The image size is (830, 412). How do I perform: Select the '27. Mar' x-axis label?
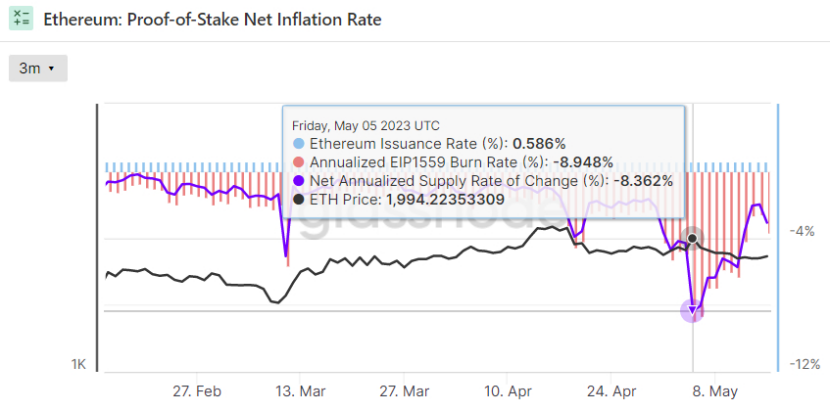point(406,389)
